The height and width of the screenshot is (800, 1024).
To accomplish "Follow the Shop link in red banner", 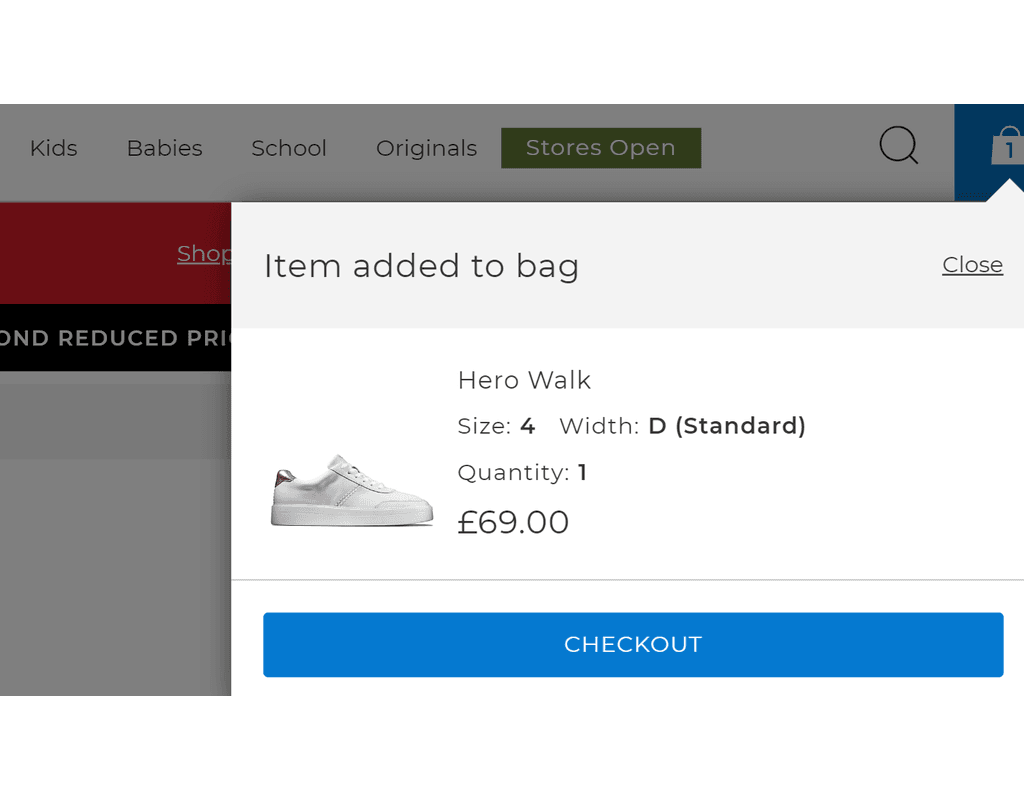I will pos(204,254).
